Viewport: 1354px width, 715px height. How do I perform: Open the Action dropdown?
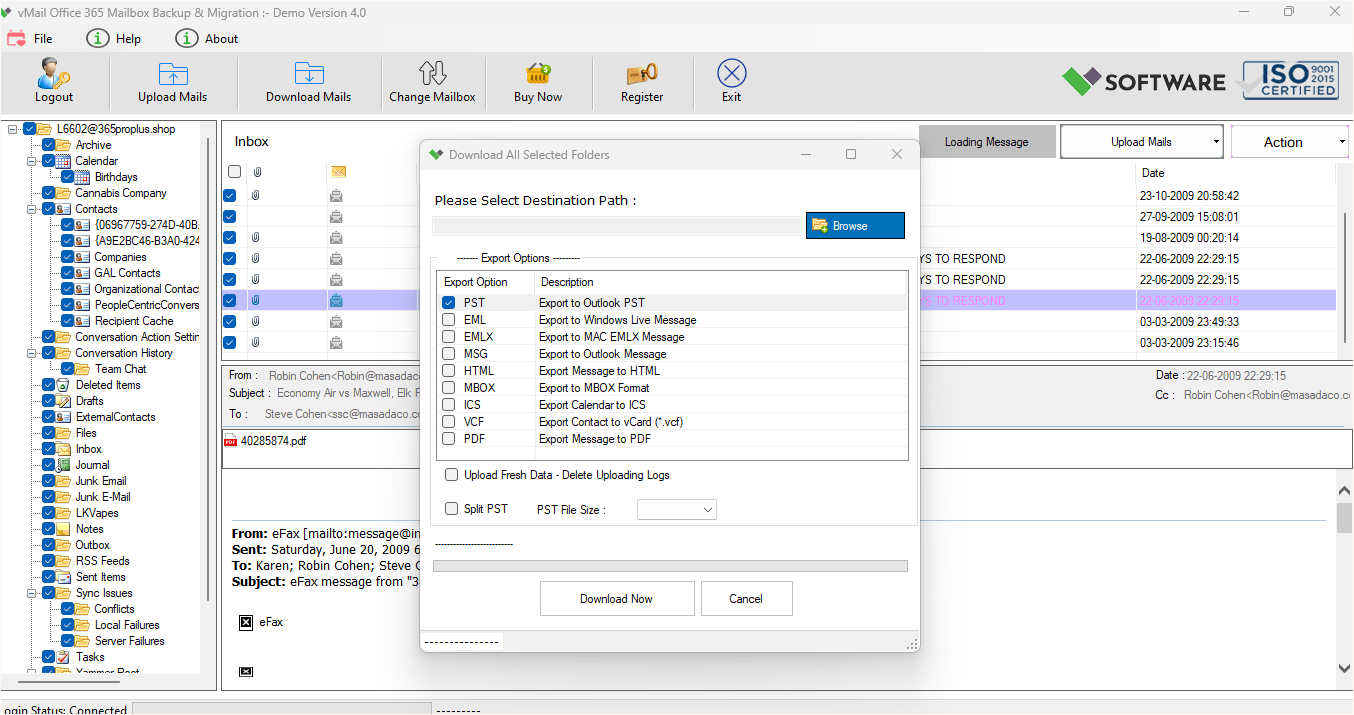pos(1290,142)
